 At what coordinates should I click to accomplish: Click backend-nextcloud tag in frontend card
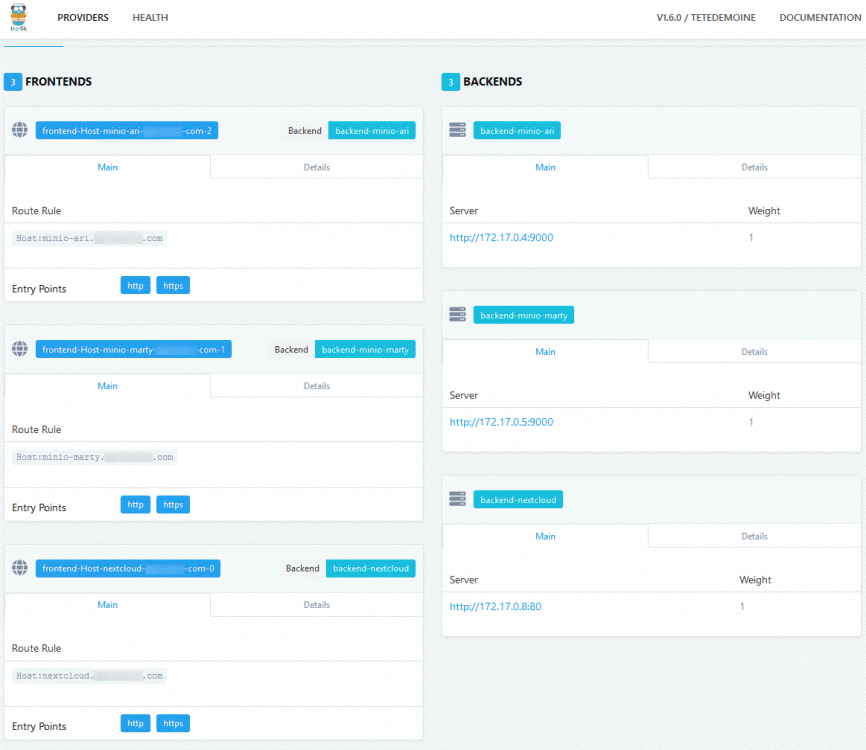pyautogui.click(x=371, y=568)
